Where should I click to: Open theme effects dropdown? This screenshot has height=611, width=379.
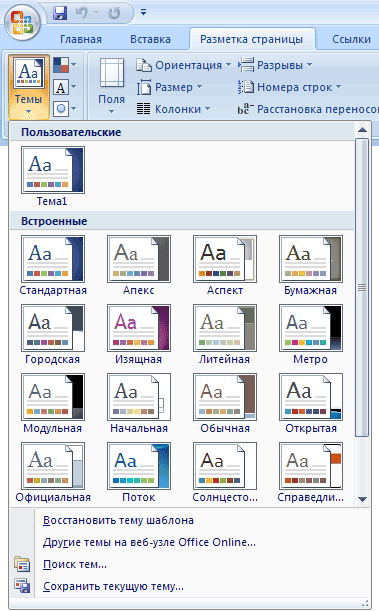tap(65, 109)
